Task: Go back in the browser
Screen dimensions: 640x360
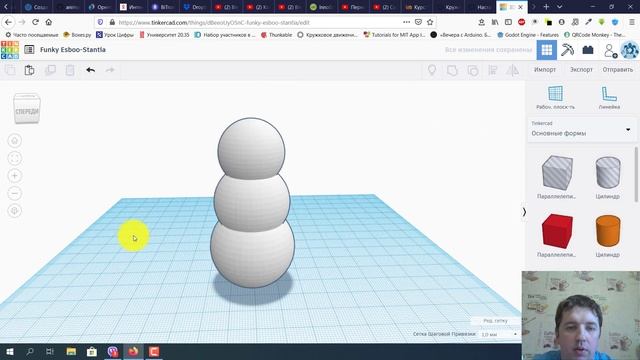Action: click(9, 22)
